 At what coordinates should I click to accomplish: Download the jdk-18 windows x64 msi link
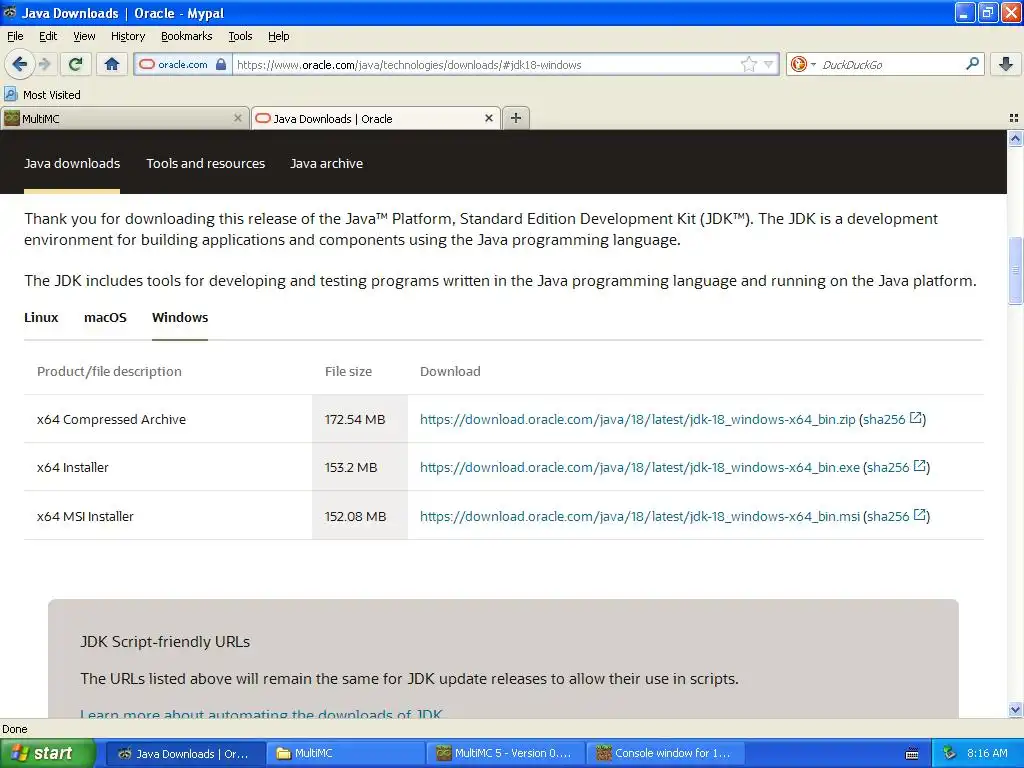point(640,516)
